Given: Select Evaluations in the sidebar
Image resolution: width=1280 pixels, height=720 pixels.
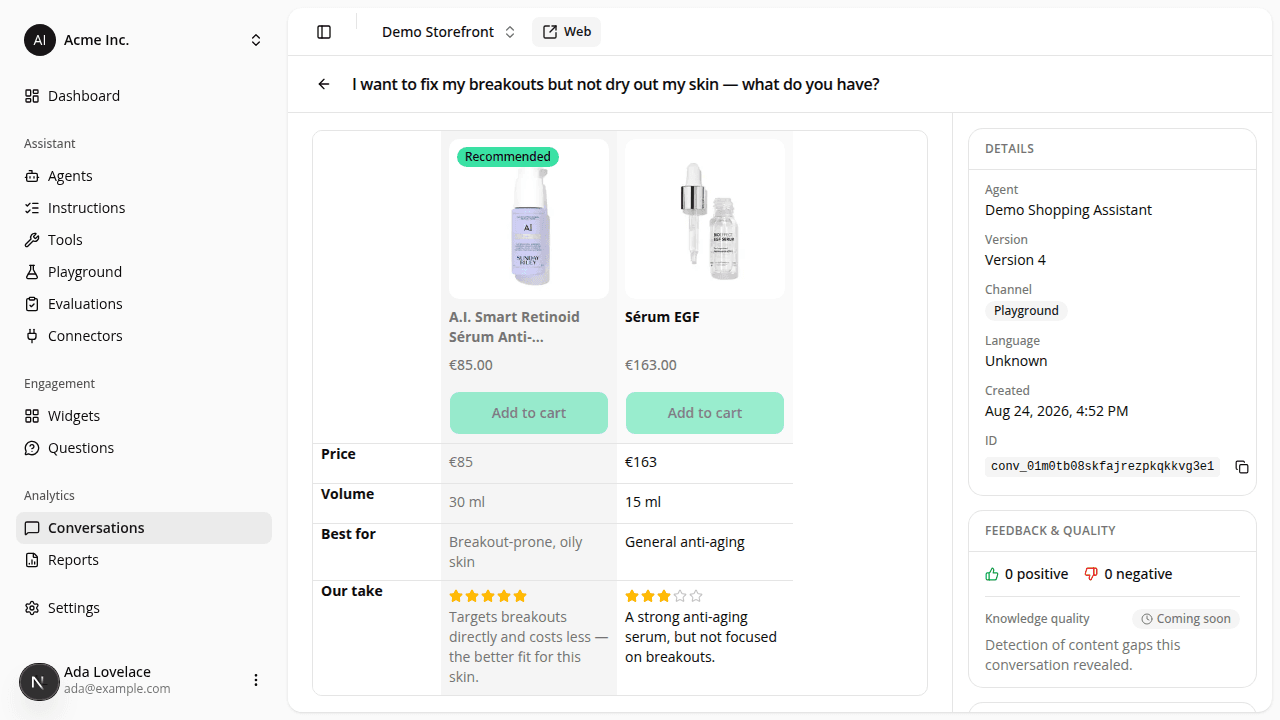Looking at the screenshot, I should coord(144,304).
